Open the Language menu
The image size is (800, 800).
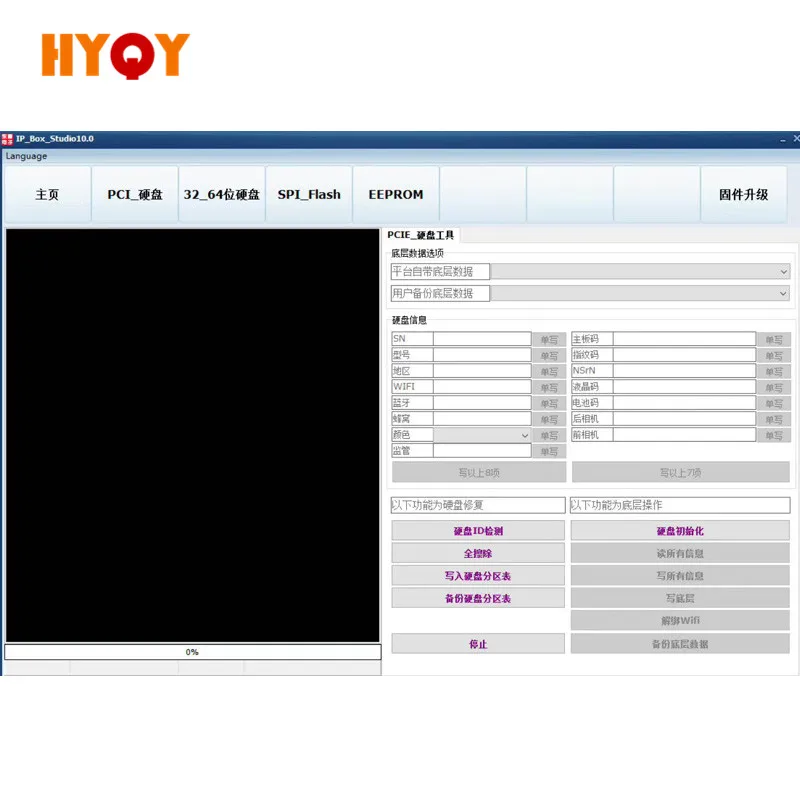point(27,156)
